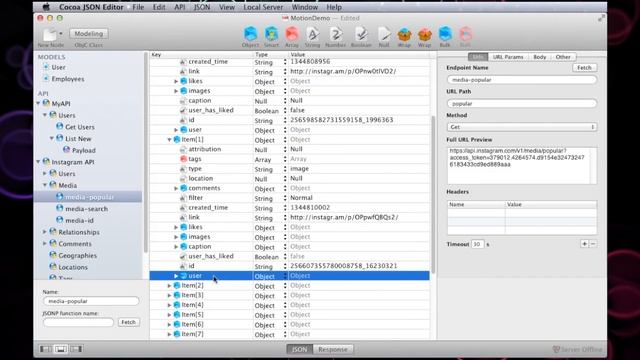640x360 pixels.
Task: Expand the Relationships group in the sidebar
Action: [x=45, y=232]
